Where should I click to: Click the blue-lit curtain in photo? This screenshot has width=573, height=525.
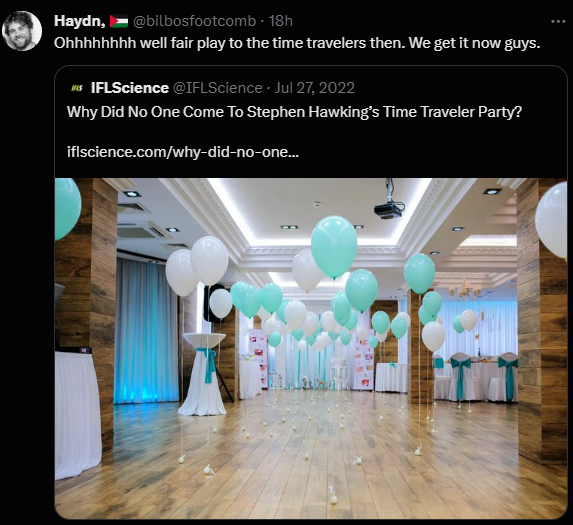tap(146, 331)
